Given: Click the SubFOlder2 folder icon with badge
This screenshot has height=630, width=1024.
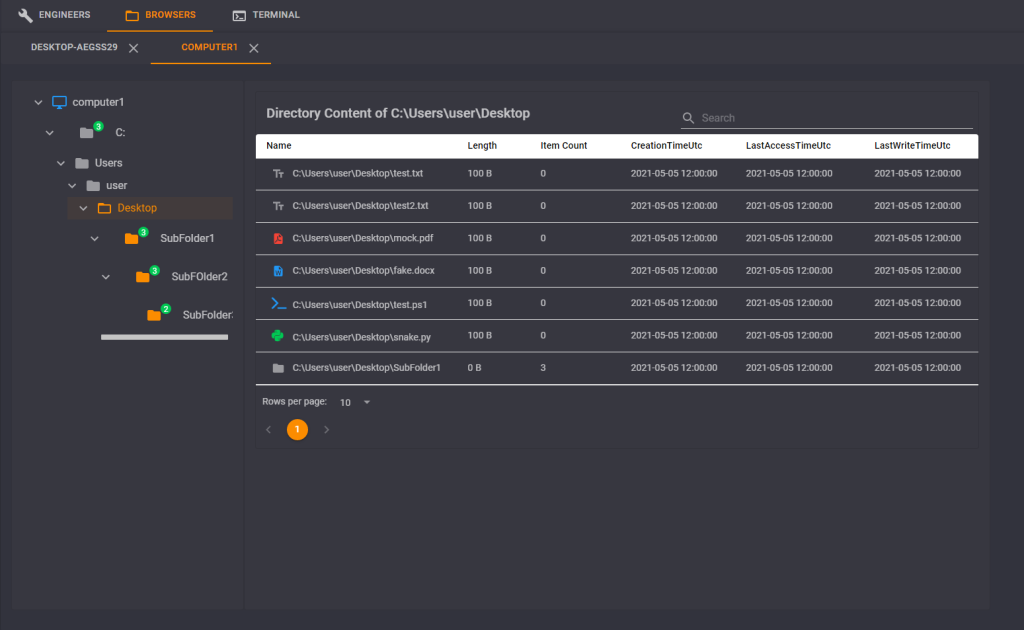Looking at the screenshot, I should (142, 277).
